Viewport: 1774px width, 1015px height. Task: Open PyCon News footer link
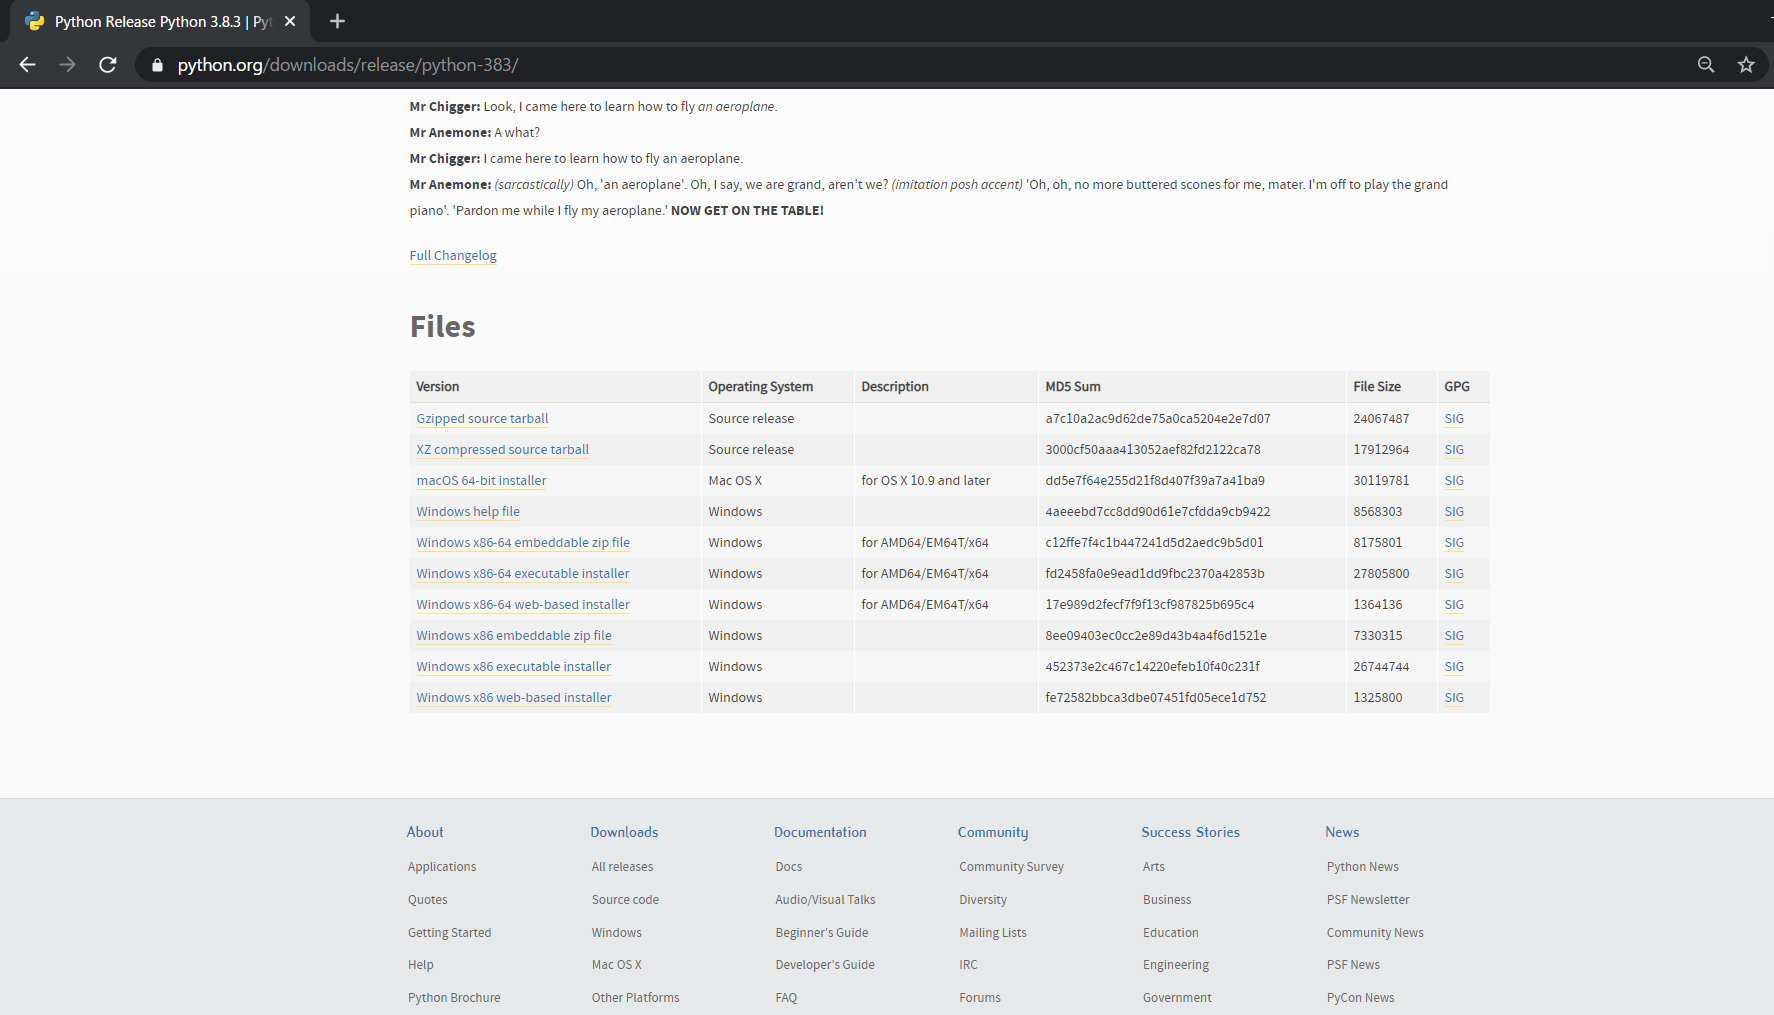[x=1360, y=998]
